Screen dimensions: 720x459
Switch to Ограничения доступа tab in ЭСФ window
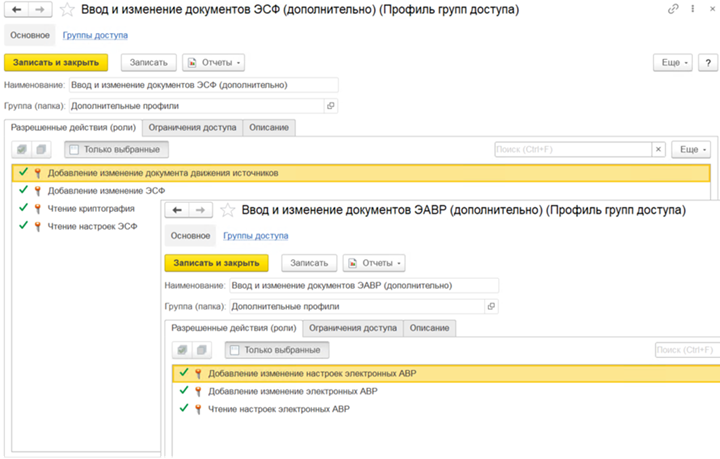pyautogui.click(x=192, y=128)
